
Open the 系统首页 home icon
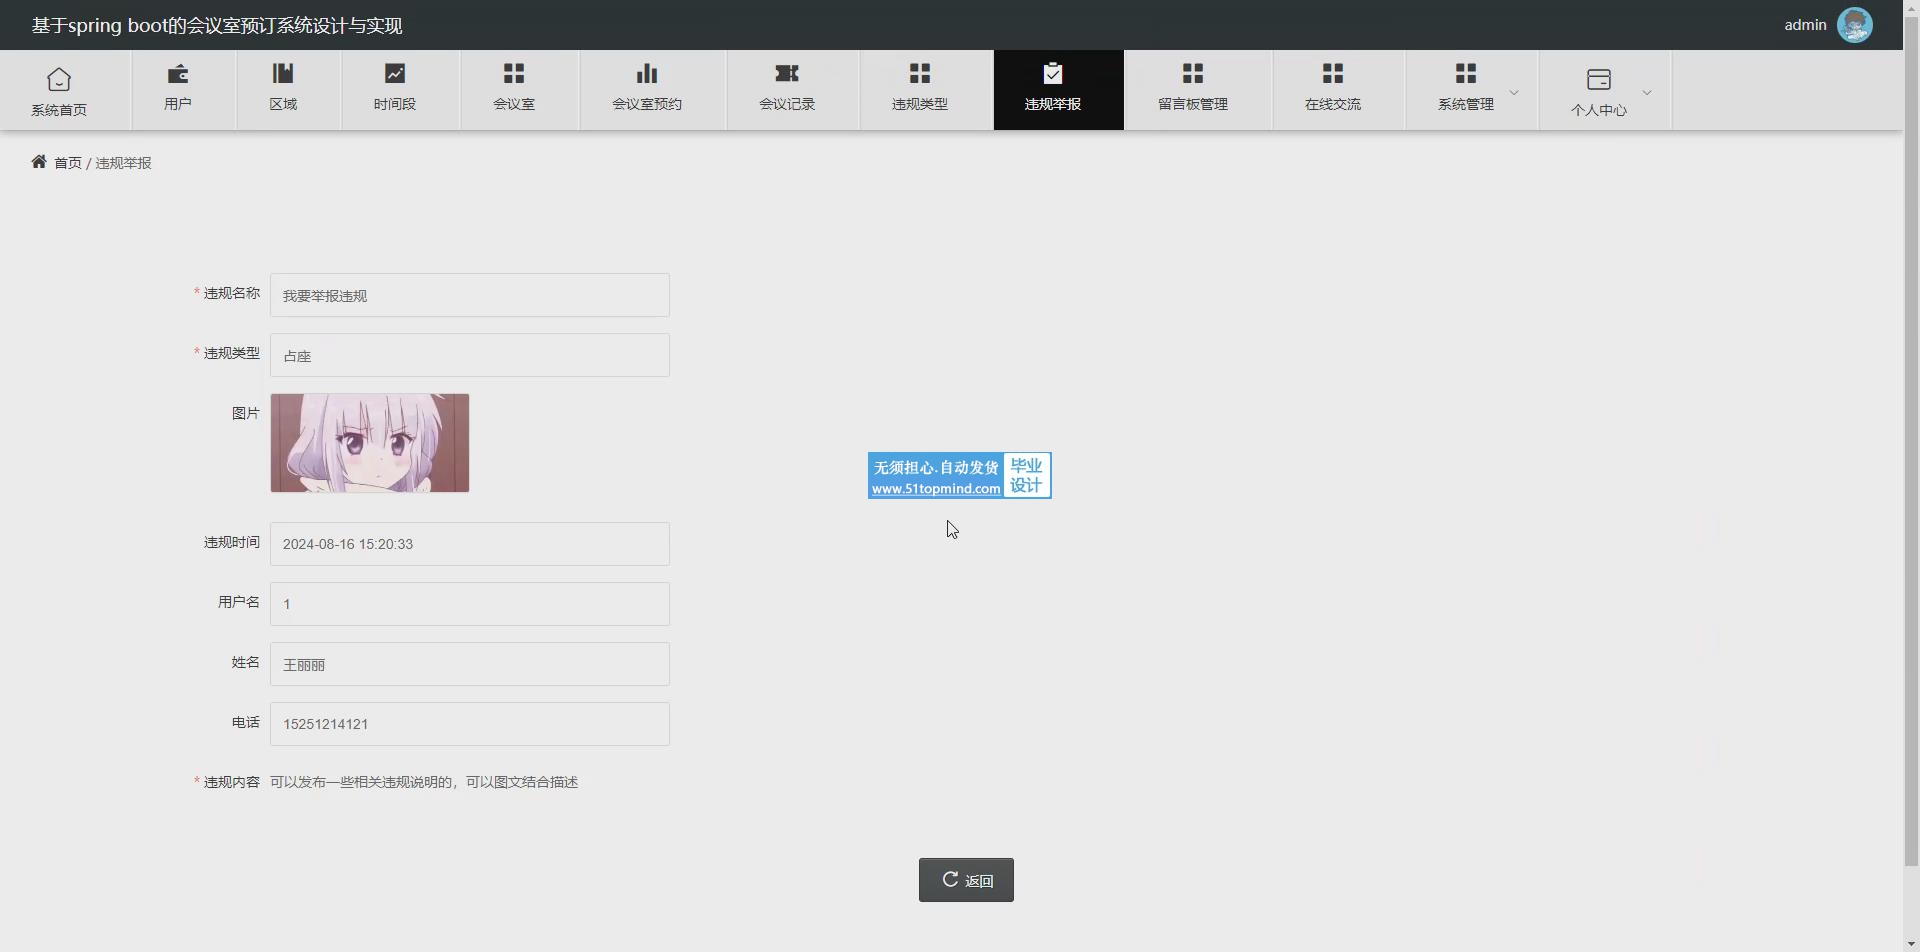(59, 79)
